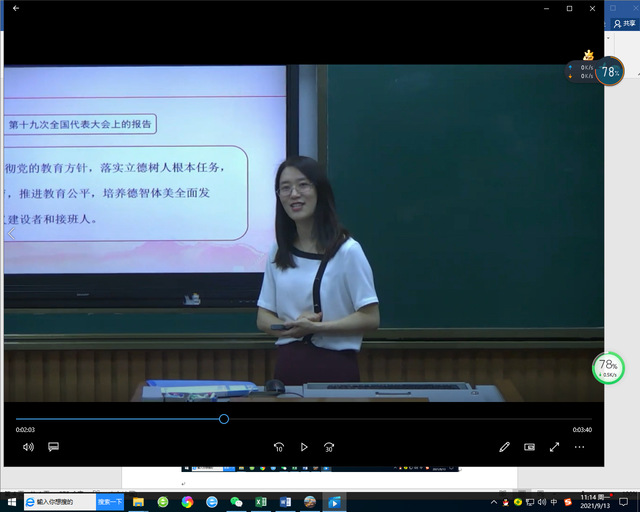640x512 pixels.
Task: Toggle full screen playback
Action: point(555,447)
